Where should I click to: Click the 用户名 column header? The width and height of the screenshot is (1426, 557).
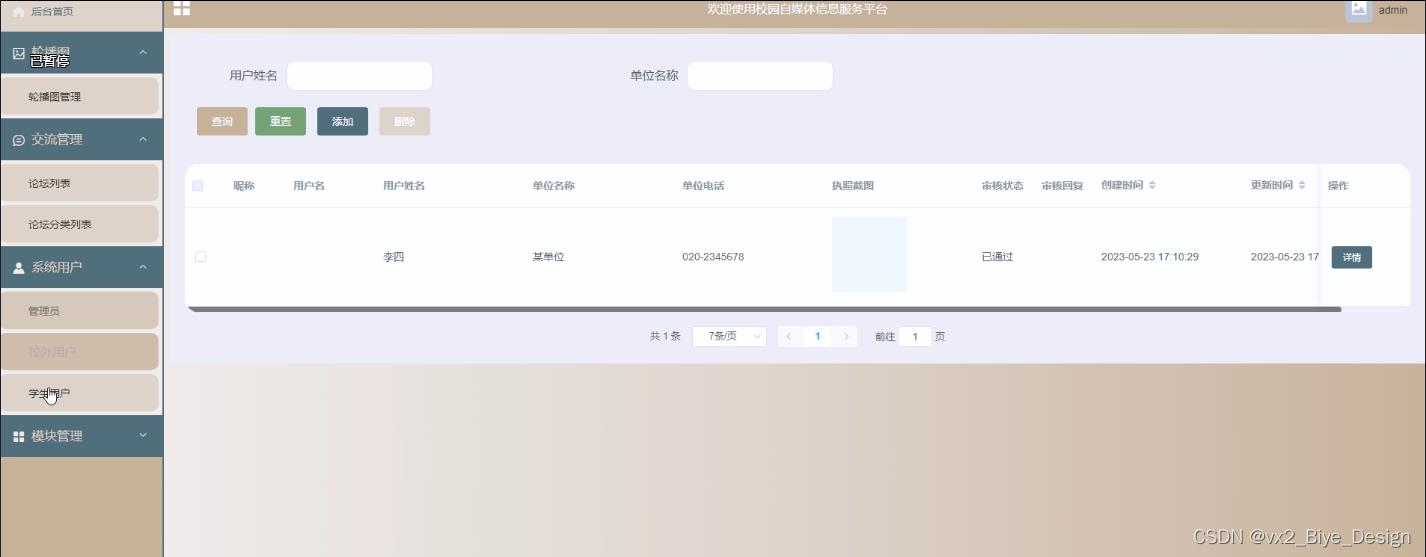click(309, 186)
